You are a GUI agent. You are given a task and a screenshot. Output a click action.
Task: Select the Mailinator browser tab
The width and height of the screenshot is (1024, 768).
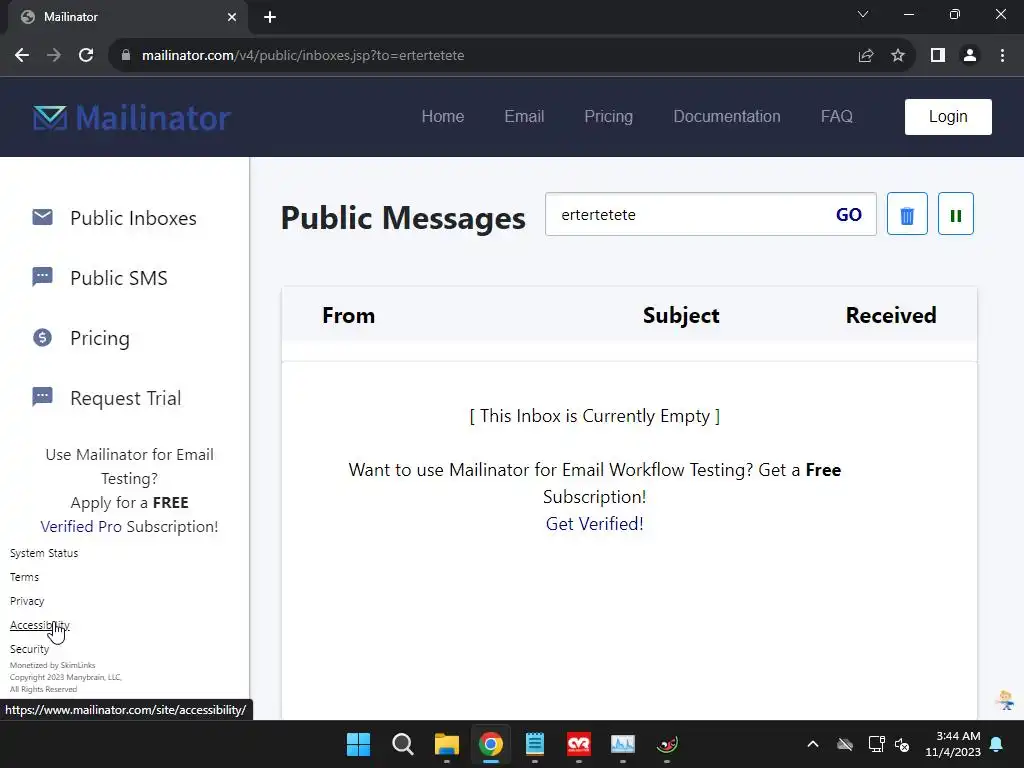(x=127, y=17)
